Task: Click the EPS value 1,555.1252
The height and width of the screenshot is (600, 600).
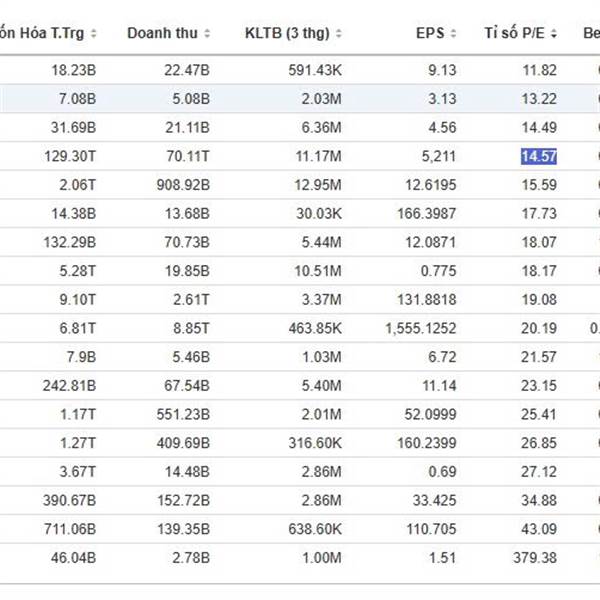Action: [420, 328]
